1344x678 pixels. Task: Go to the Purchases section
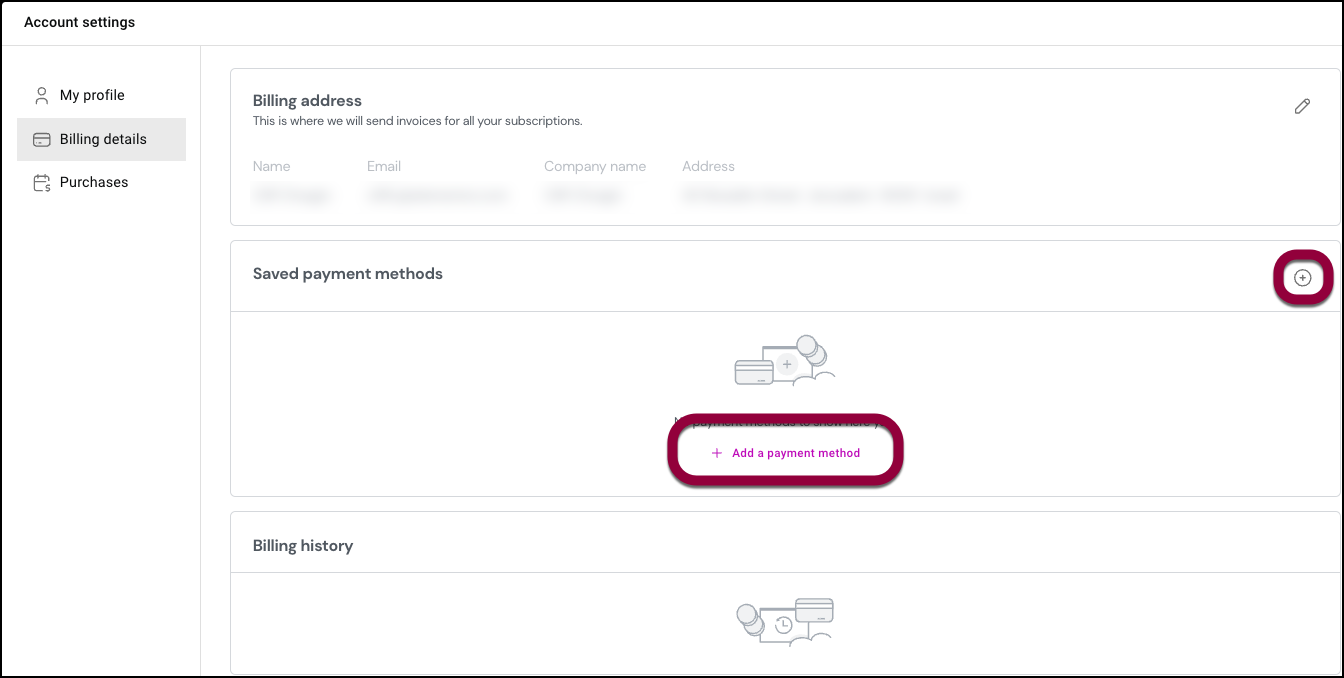click(94, 182)
